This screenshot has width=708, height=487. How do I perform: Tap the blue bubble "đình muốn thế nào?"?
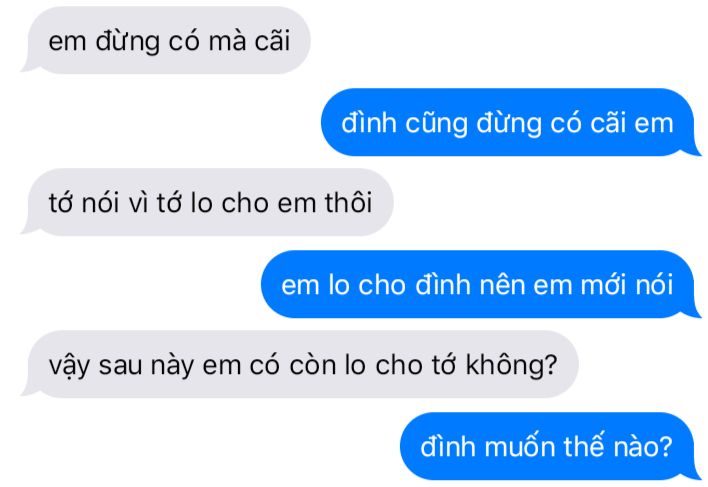[x=548, y=446]
